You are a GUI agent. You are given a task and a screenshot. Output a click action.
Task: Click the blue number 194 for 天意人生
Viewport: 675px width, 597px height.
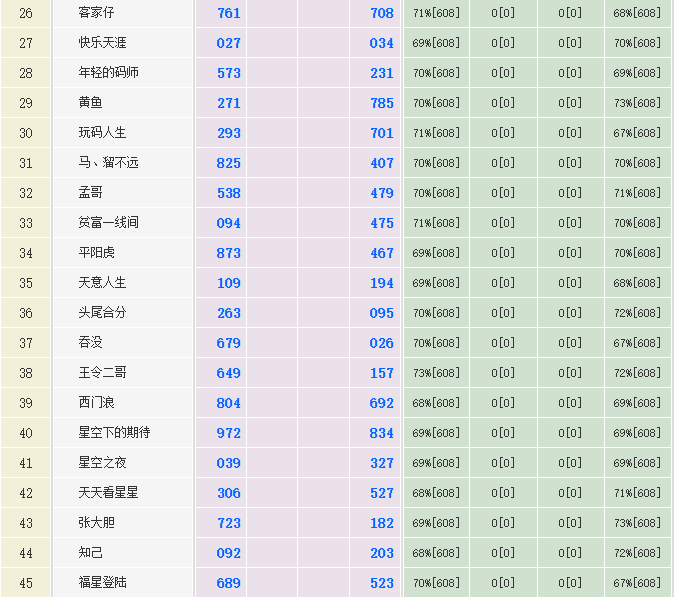[382, 283]
